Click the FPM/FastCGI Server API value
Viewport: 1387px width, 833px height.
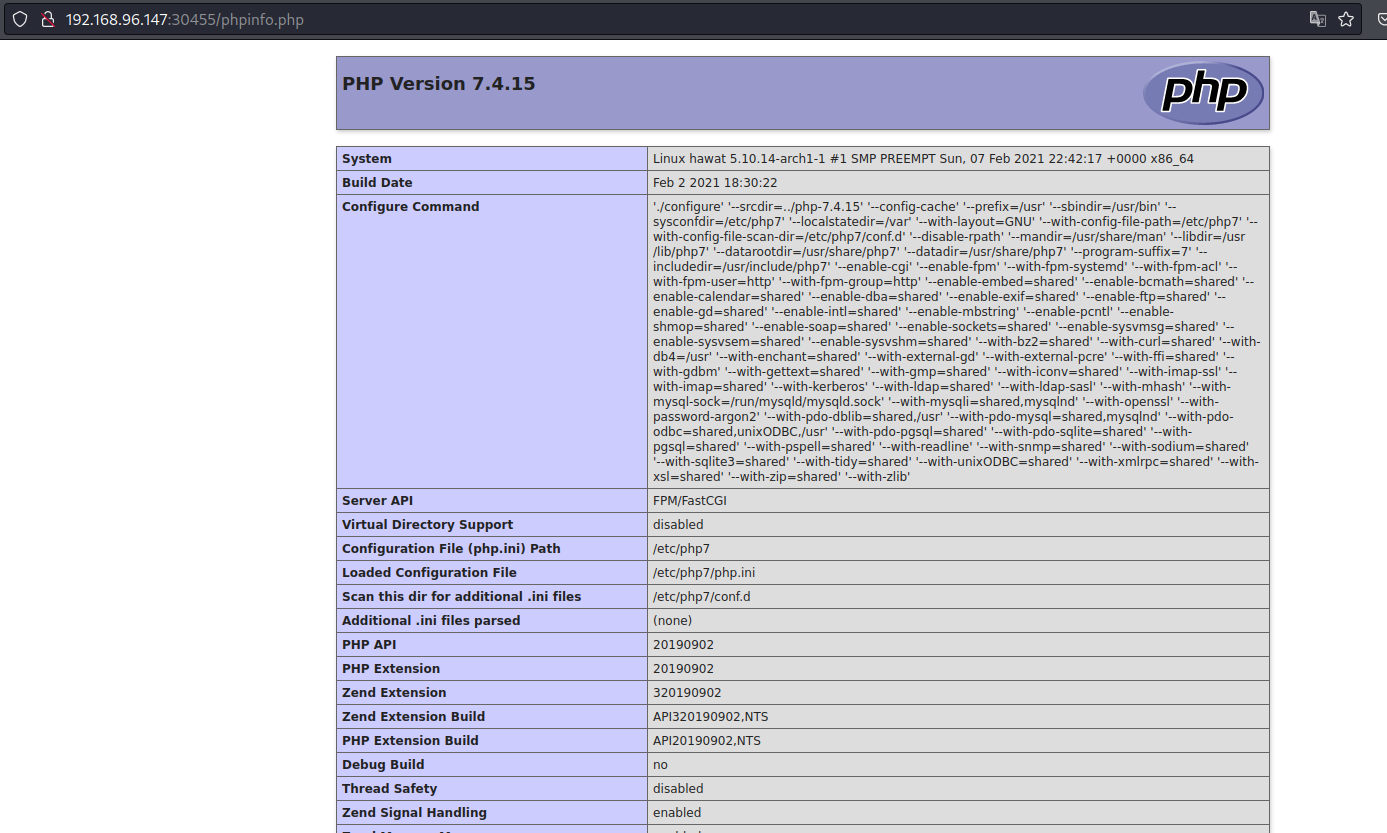pyautogui.click(x=689, y=501)
